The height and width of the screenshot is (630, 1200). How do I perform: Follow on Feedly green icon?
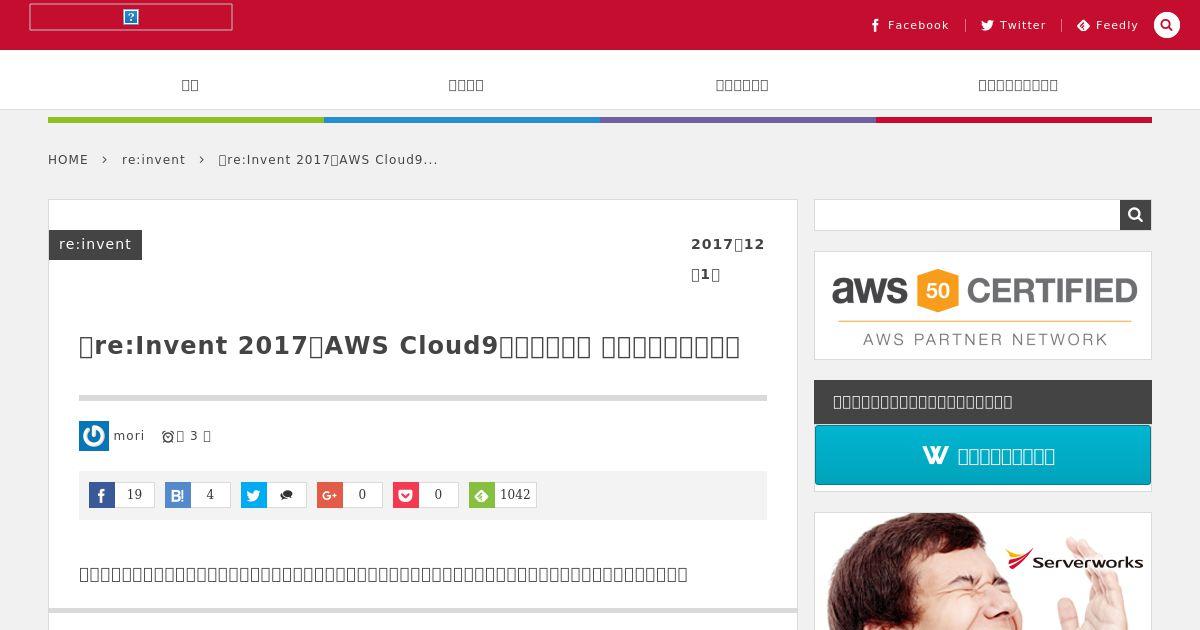482,495
